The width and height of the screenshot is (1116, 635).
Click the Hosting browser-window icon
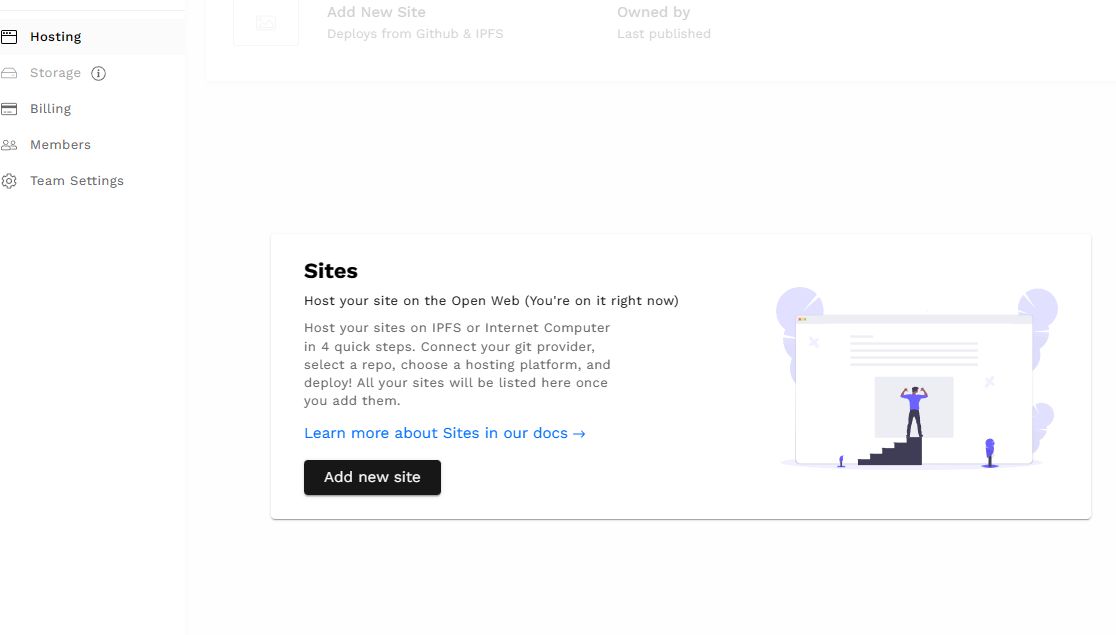(9, 37)
